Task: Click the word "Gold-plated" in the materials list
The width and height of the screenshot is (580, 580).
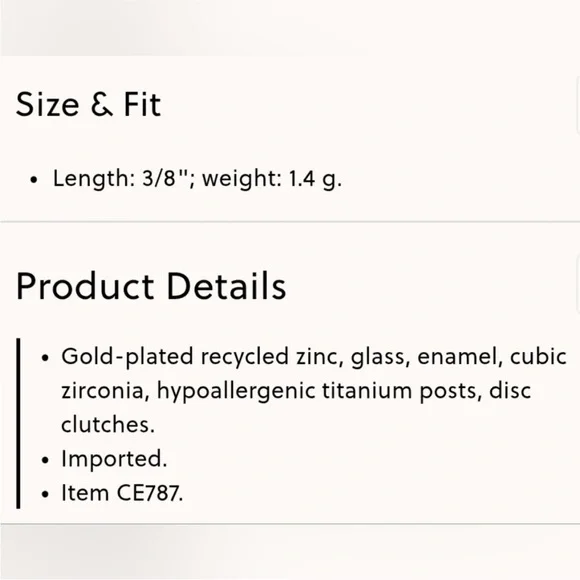Action: 127,357
